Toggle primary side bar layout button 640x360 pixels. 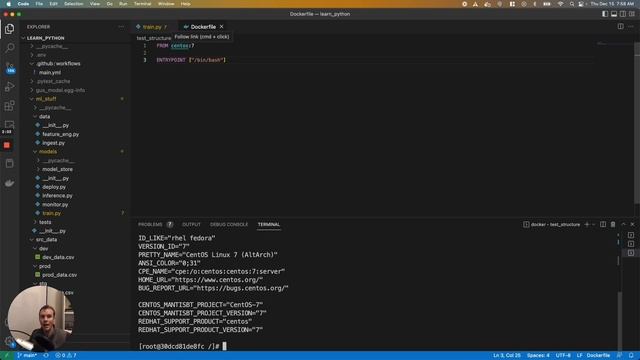coord(605,14)
